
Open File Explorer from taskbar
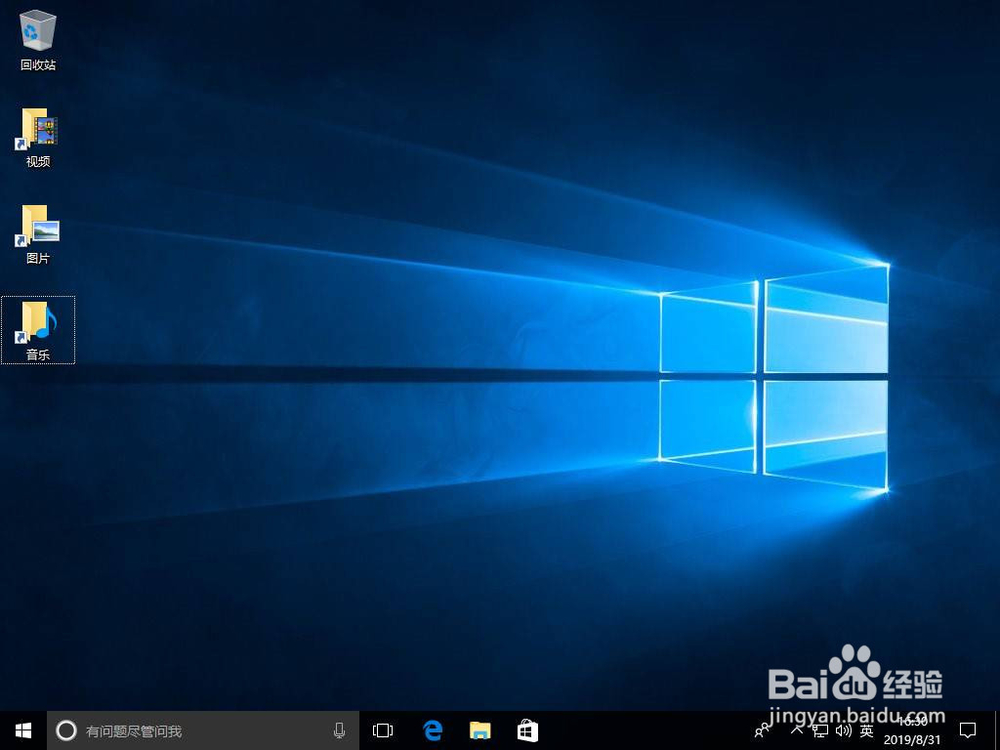click(480, 730)
